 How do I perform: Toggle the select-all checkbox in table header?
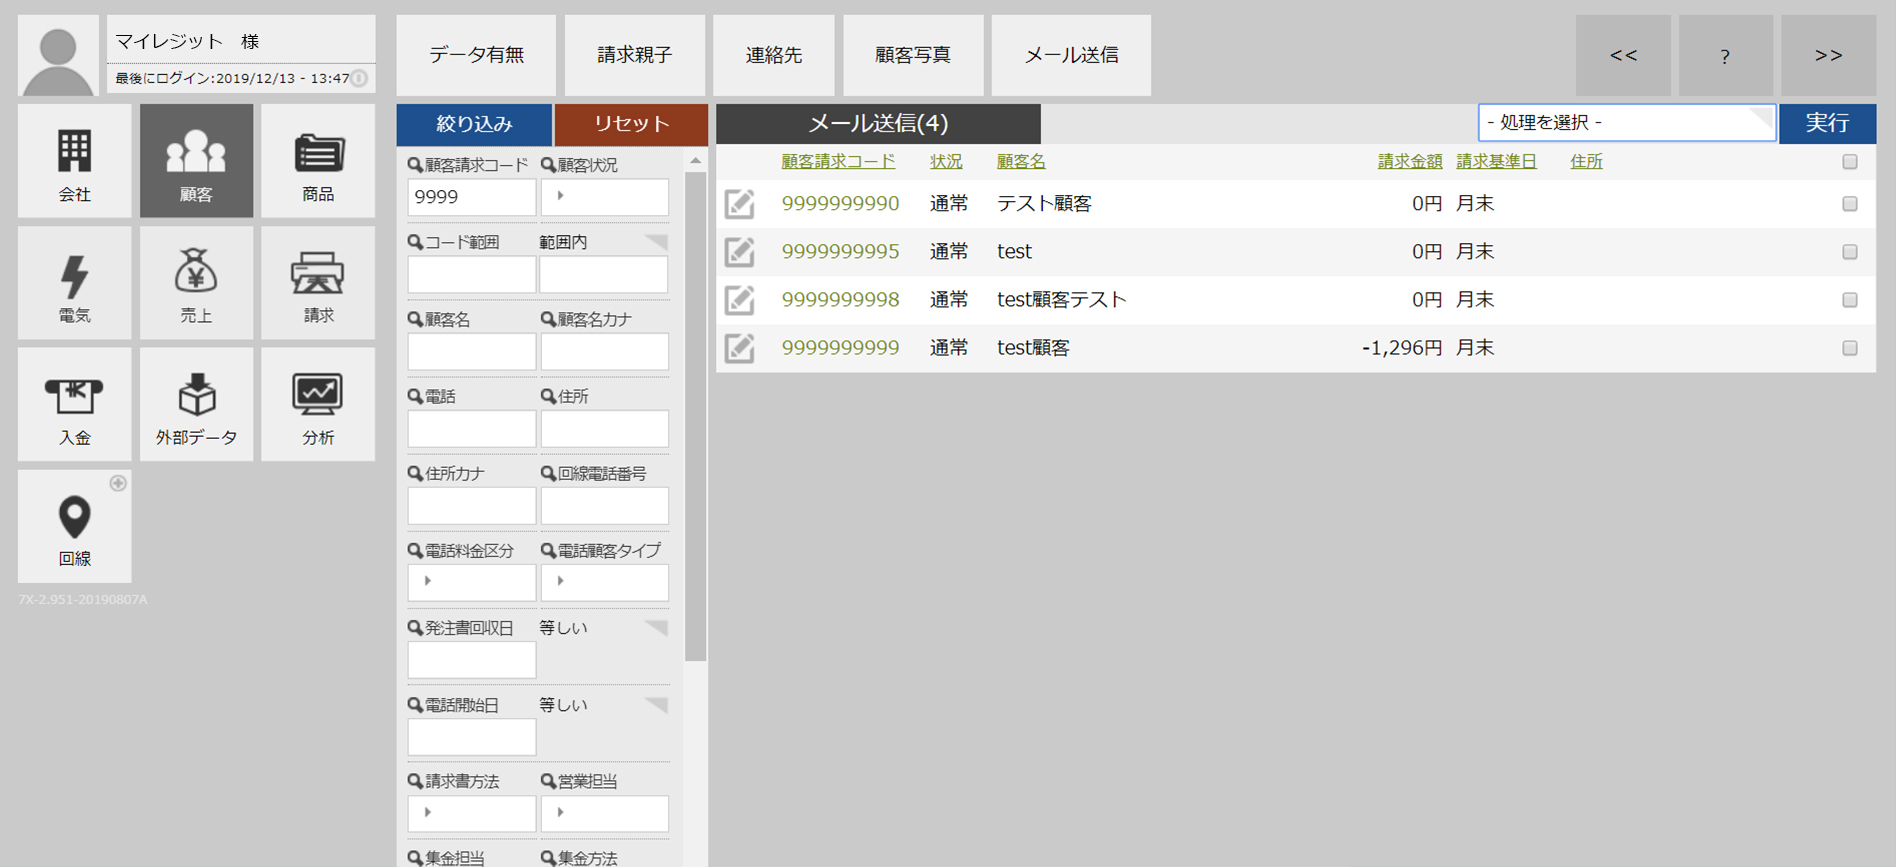1850,161
